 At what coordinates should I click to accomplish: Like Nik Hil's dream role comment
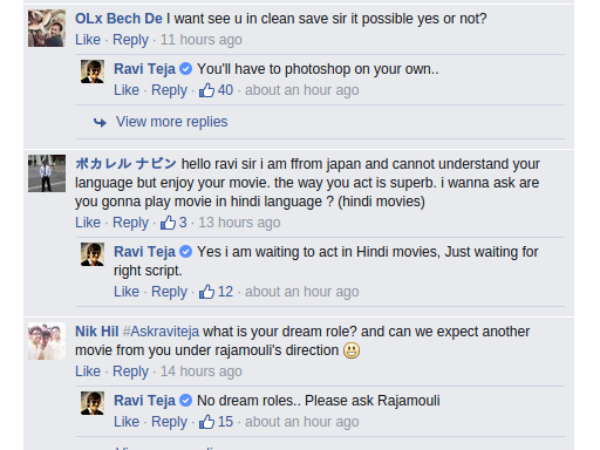pos(88,371)
